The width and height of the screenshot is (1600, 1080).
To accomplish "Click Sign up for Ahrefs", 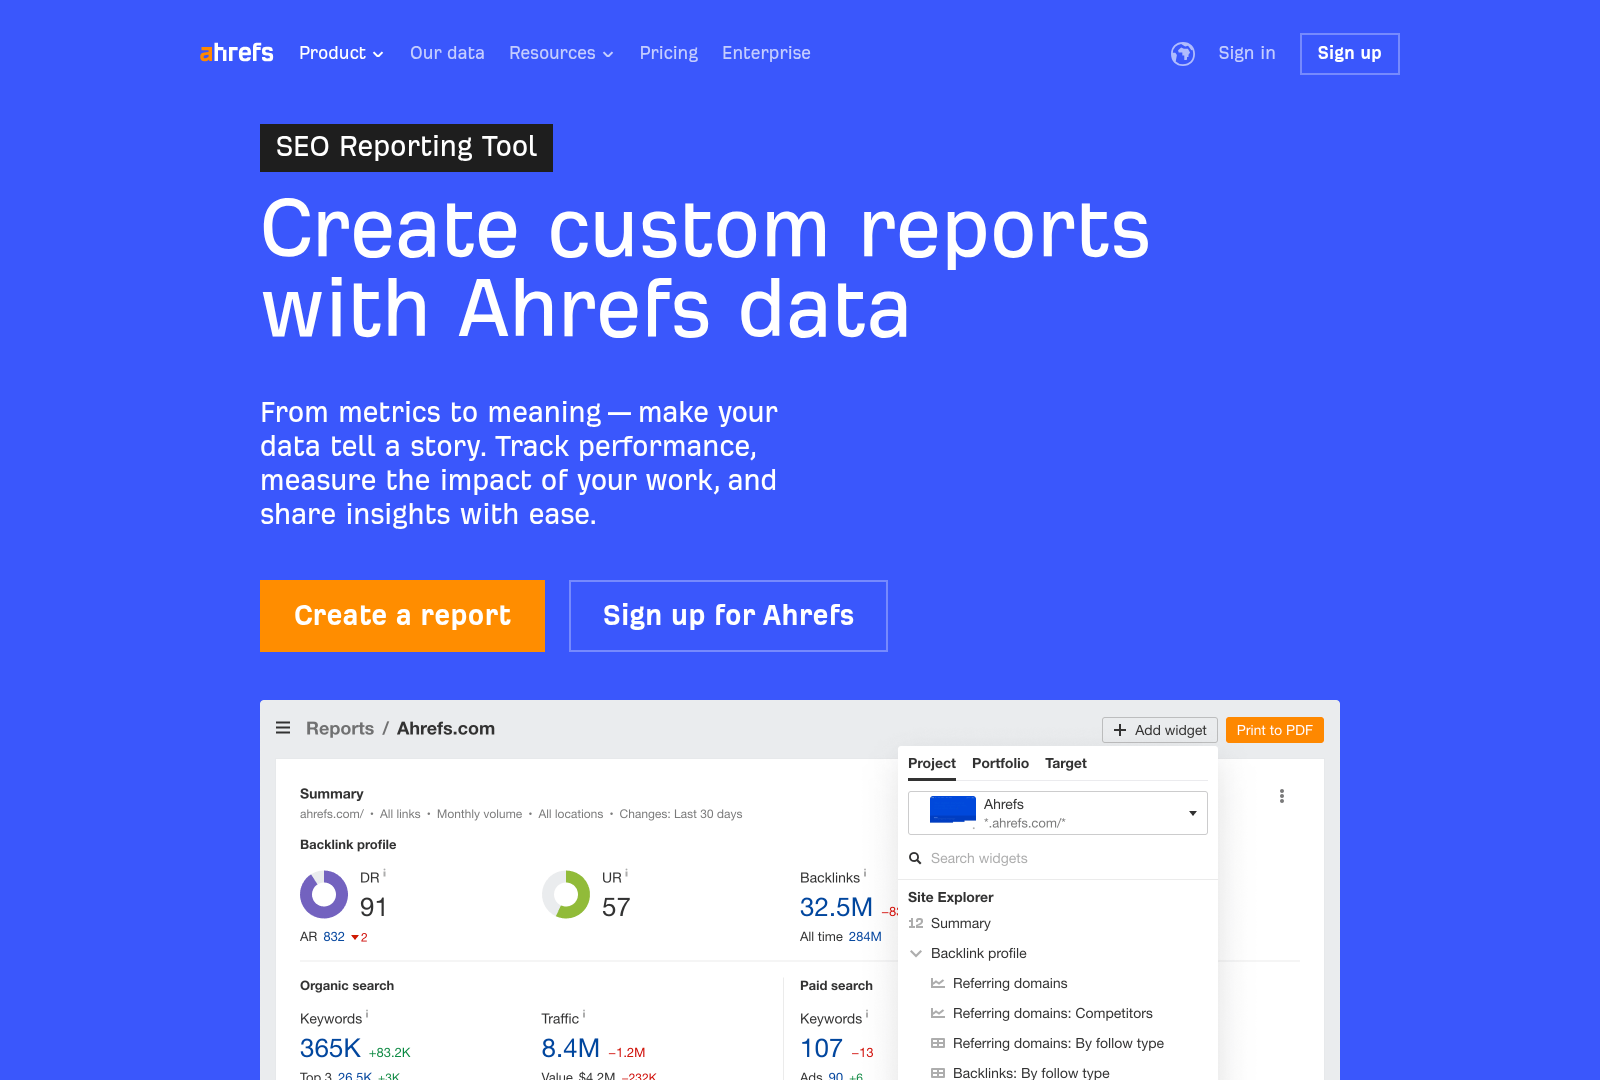I will pos(728,616).
